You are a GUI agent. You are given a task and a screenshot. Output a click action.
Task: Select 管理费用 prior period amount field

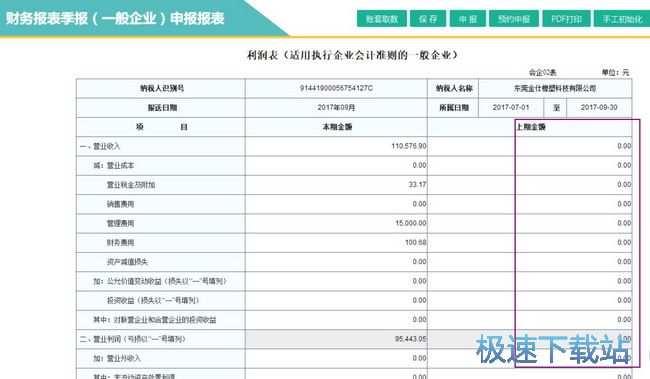pyautogui.click(x=530, y=223)
